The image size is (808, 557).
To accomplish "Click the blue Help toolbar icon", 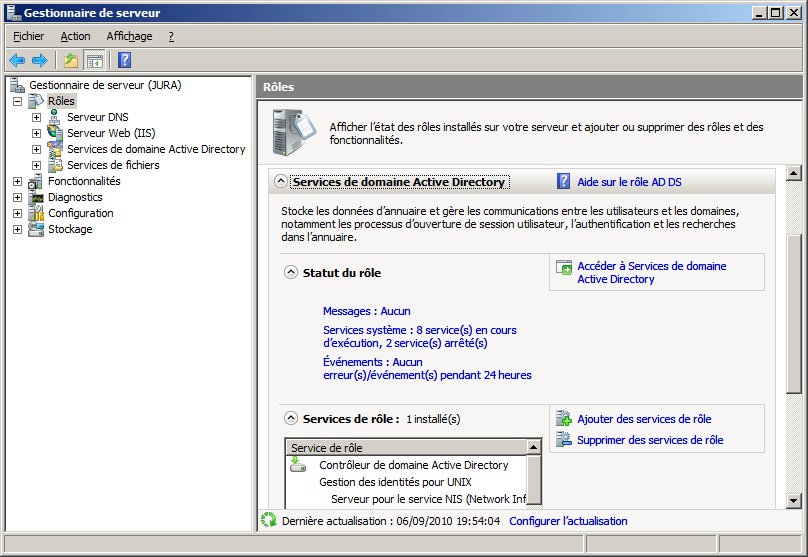I will (124, 60).
